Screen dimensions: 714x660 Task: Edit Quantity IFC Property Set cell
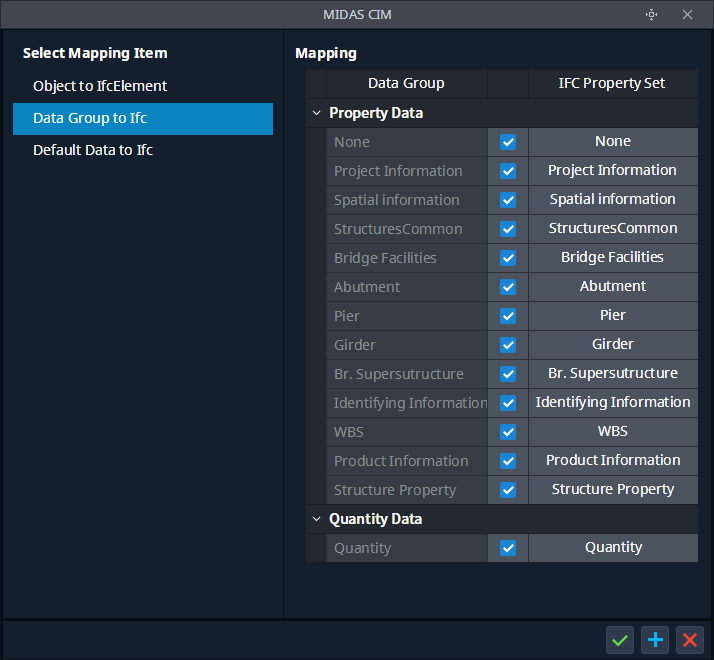(613, 547)
